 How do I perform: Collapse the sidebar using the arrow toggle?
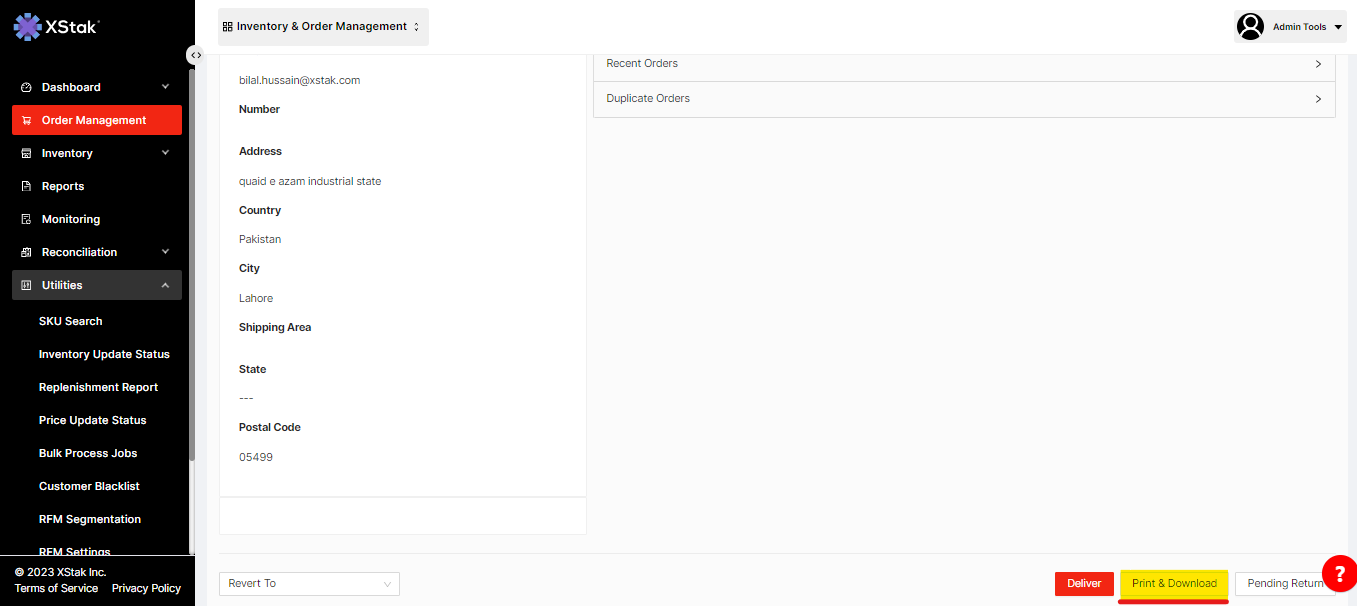[196, 55]
